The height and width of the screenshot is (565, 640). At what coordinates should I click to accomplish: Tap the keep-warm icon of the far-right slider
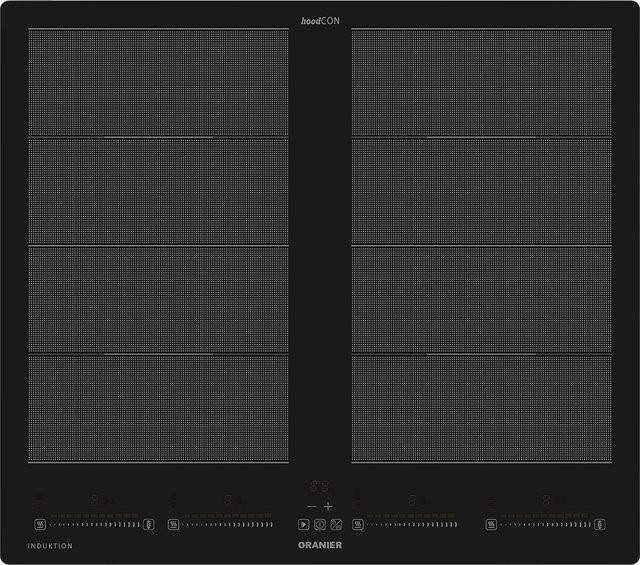(491, 524)
